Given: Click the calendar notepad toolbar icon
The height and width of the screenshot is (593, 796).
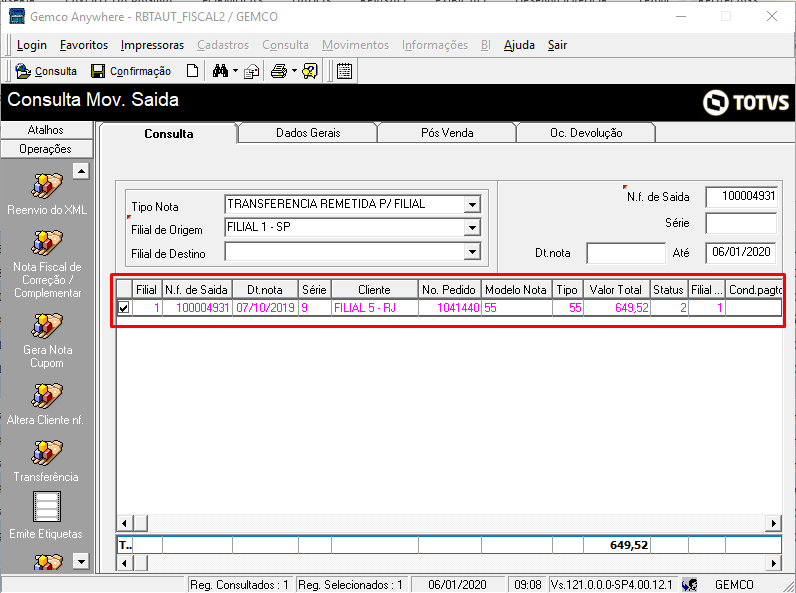Looking at the screenshot, I should 344,71.
